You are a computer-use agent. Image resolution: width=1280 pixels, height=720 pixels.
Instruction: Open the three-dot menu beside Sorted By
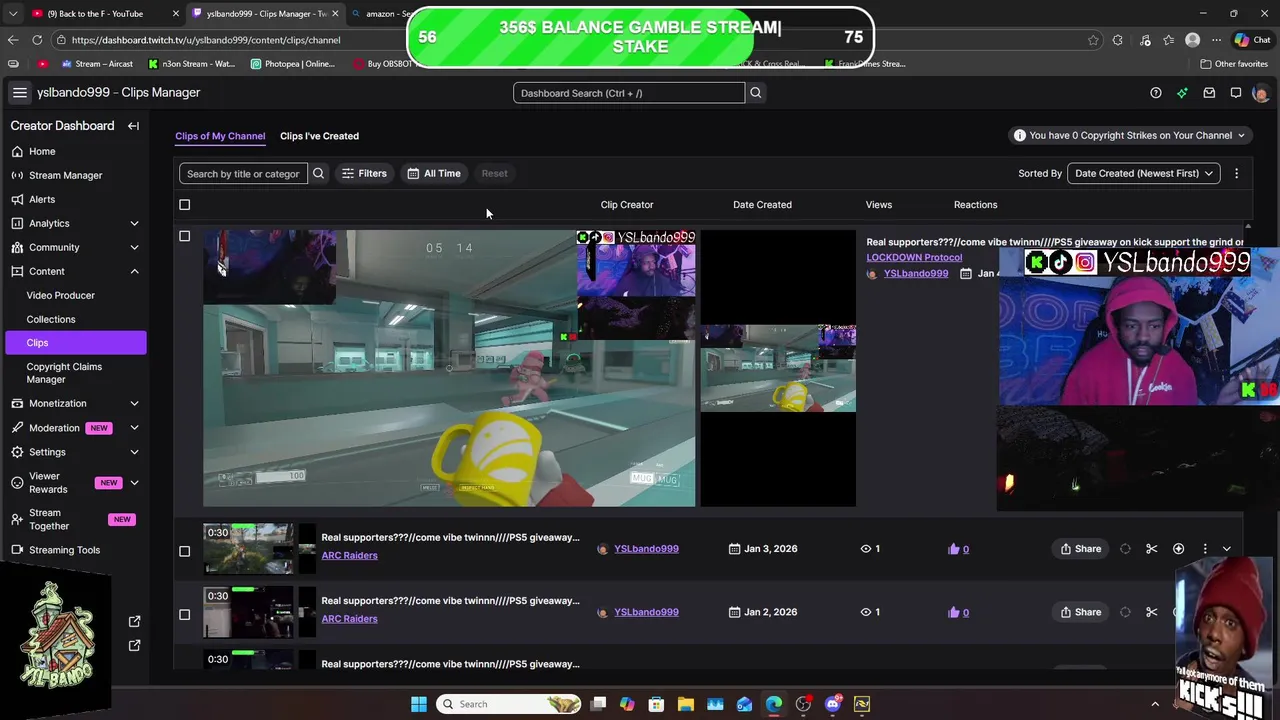pos(1236,173)
